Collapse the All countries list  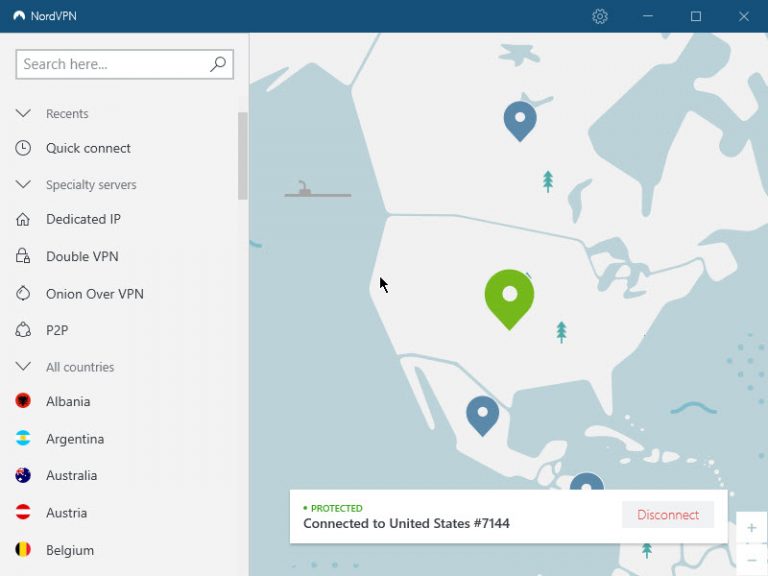pos(23,367)
